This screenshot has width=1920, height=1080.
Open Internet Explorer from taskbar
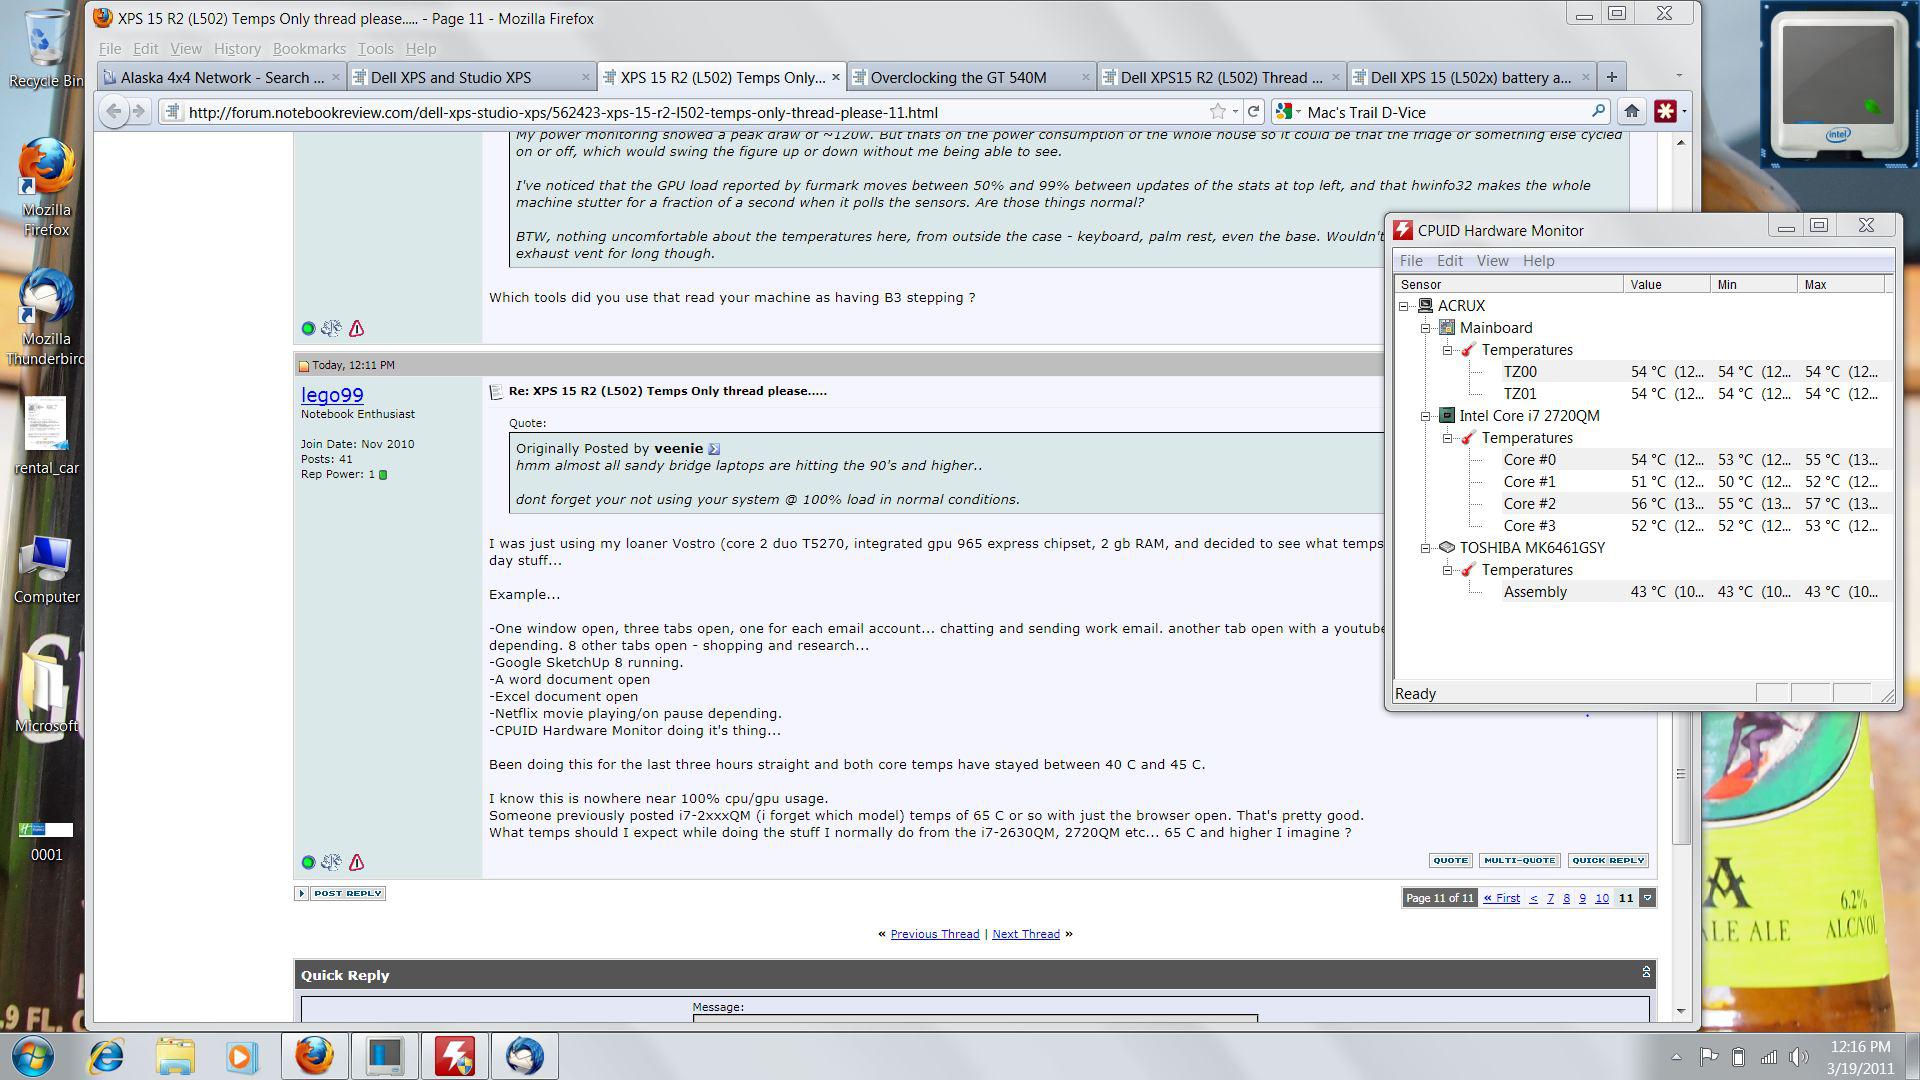(x=106, y=1056)
